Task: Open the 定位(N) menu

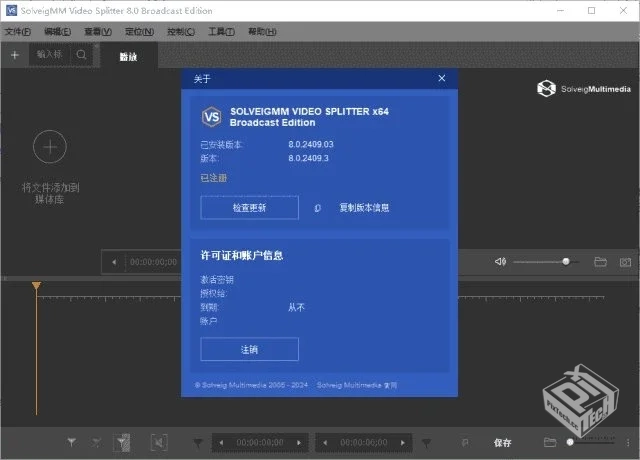Action: (140, 31)
